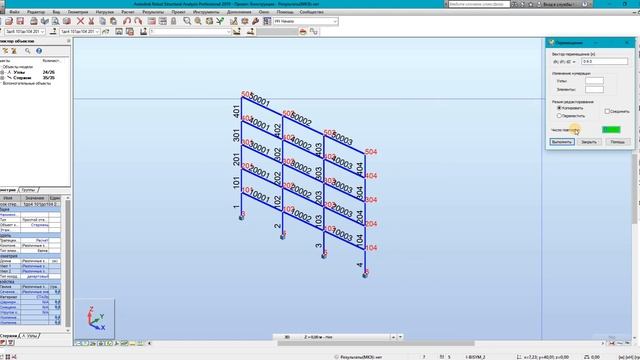The image size is (640, 360).
Task: Click the Save (floppy disk) toolbar icon
Action: coord(20,21)
